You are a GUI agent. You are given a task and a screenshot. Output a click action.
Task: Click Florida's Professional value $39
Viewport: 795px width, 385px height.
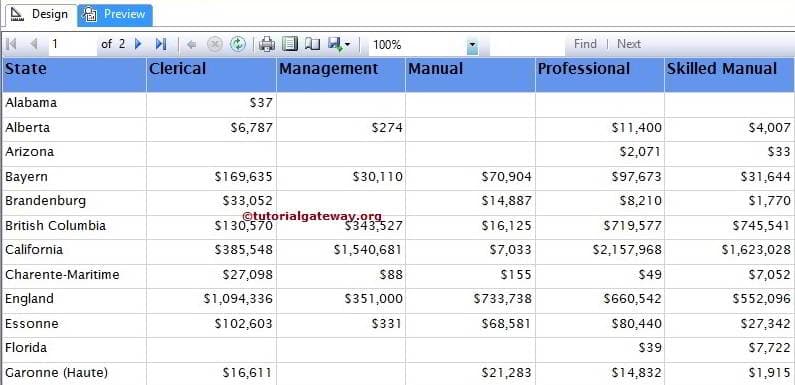650,348
